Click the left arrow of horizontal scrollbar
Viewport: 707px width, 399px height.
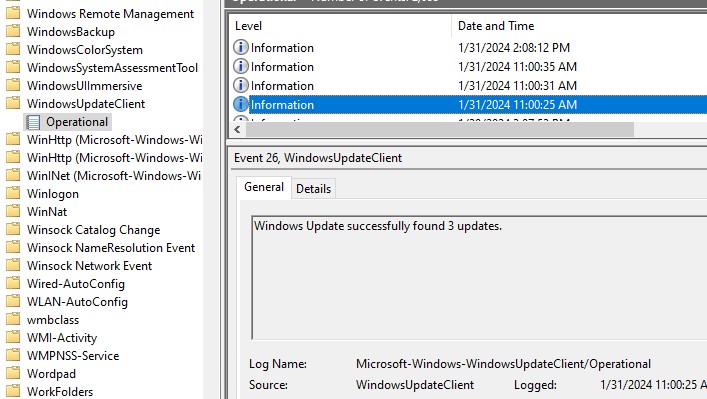(x=238, y=130)
